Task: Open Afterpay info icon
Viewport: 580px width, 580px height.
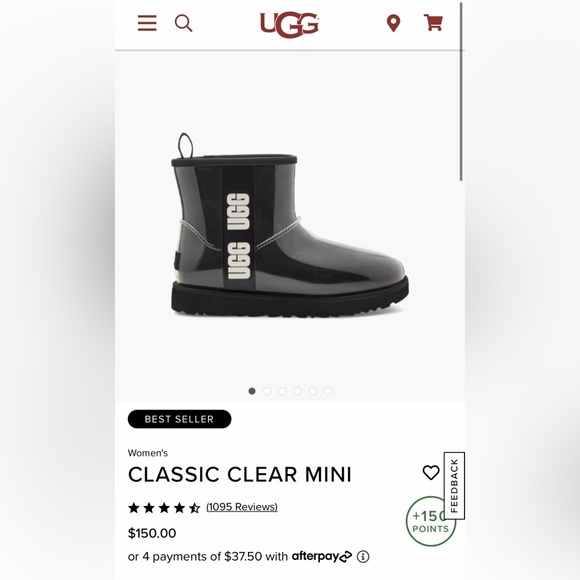Action: coord(363,556)
